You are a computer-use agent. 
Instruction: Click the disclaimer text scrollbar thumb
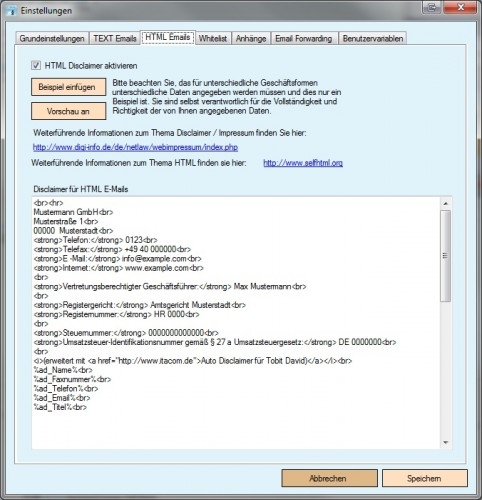click(x=446, y=256)
